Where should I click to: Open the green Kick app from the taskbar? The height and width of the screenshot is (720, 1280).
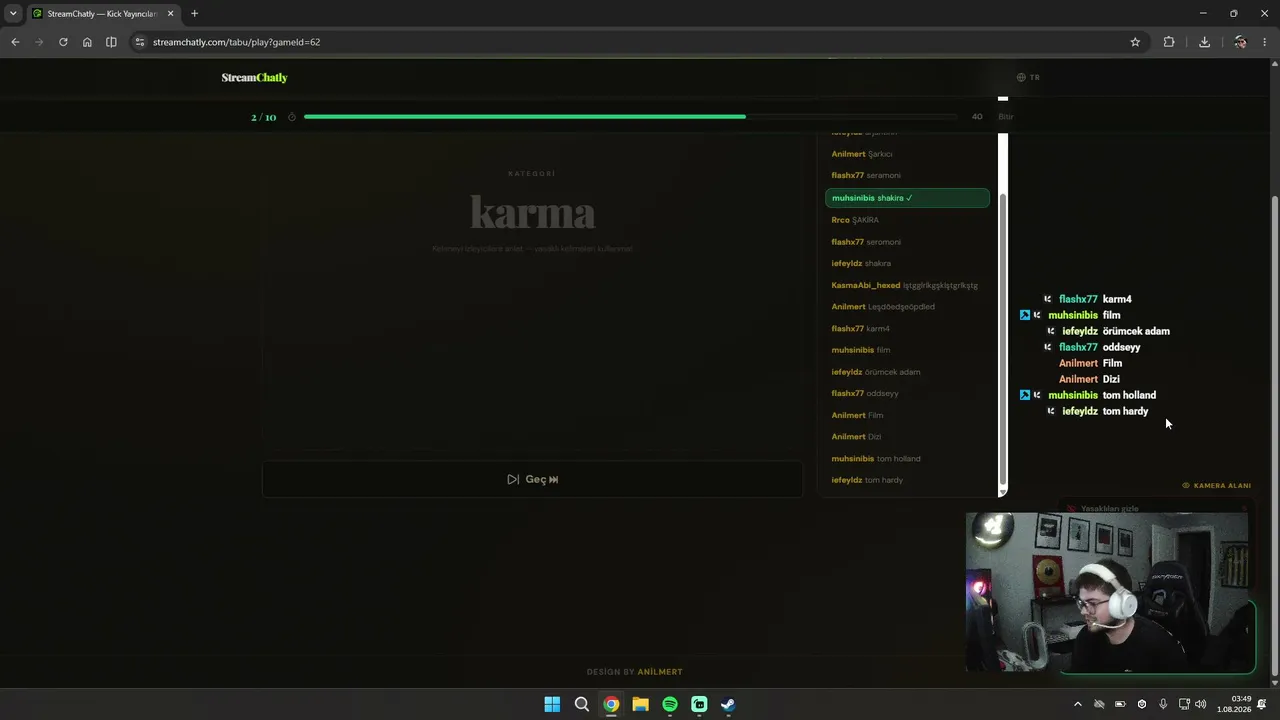(x=699, y=704)
